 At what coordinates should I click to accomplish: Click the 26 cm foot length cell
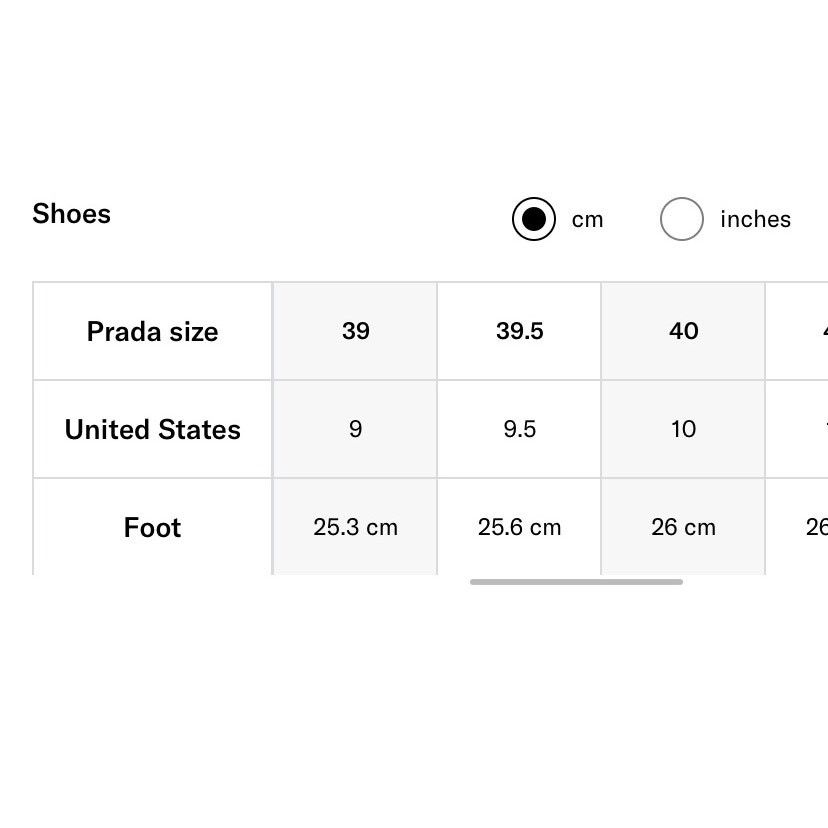pos(683,527)
